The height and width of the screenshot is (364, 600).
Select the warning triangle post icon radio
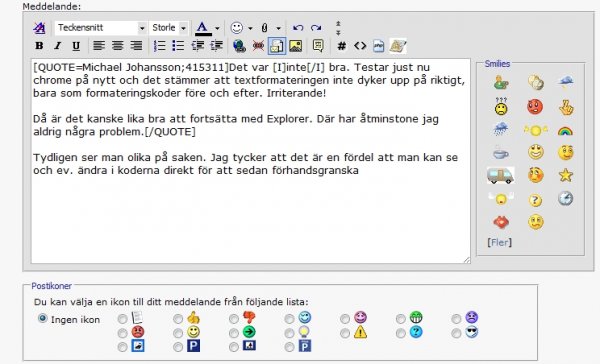(345, 333)
